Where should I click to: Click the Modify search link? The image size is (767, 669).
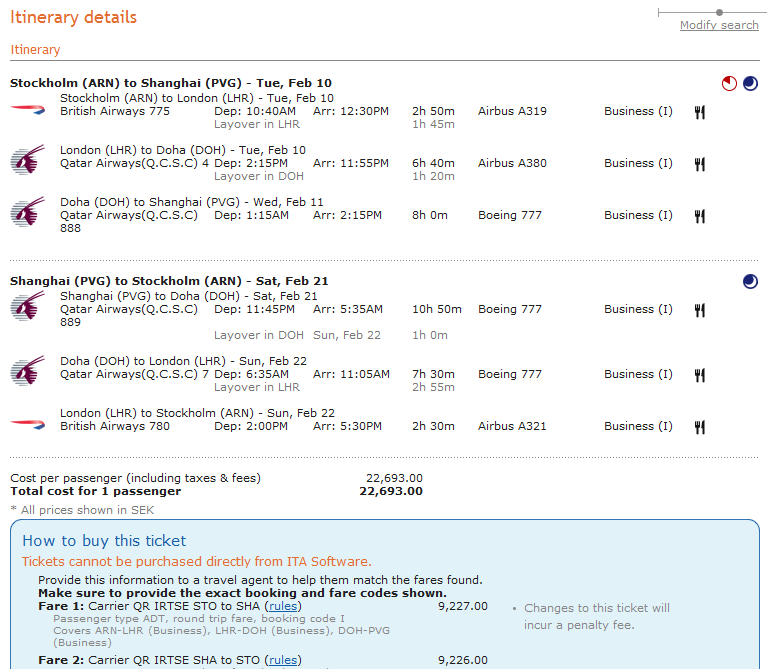(719, 25)
